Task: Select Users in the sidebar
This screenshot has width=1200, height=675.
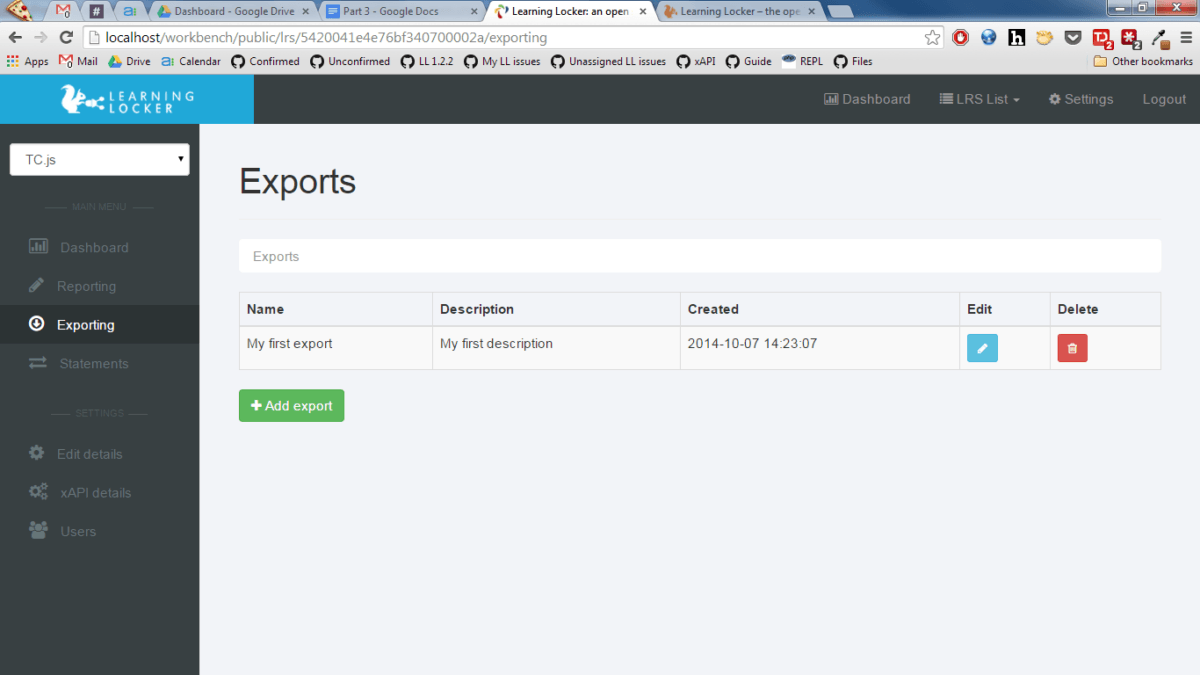Action: coord(75,531)
